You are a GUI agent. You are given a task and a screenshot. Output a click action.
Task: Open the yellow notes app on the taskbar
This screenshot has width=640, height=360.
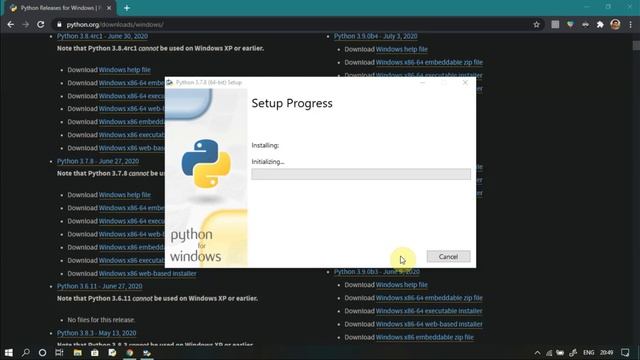pyautogui.click(x=112, y=352)
